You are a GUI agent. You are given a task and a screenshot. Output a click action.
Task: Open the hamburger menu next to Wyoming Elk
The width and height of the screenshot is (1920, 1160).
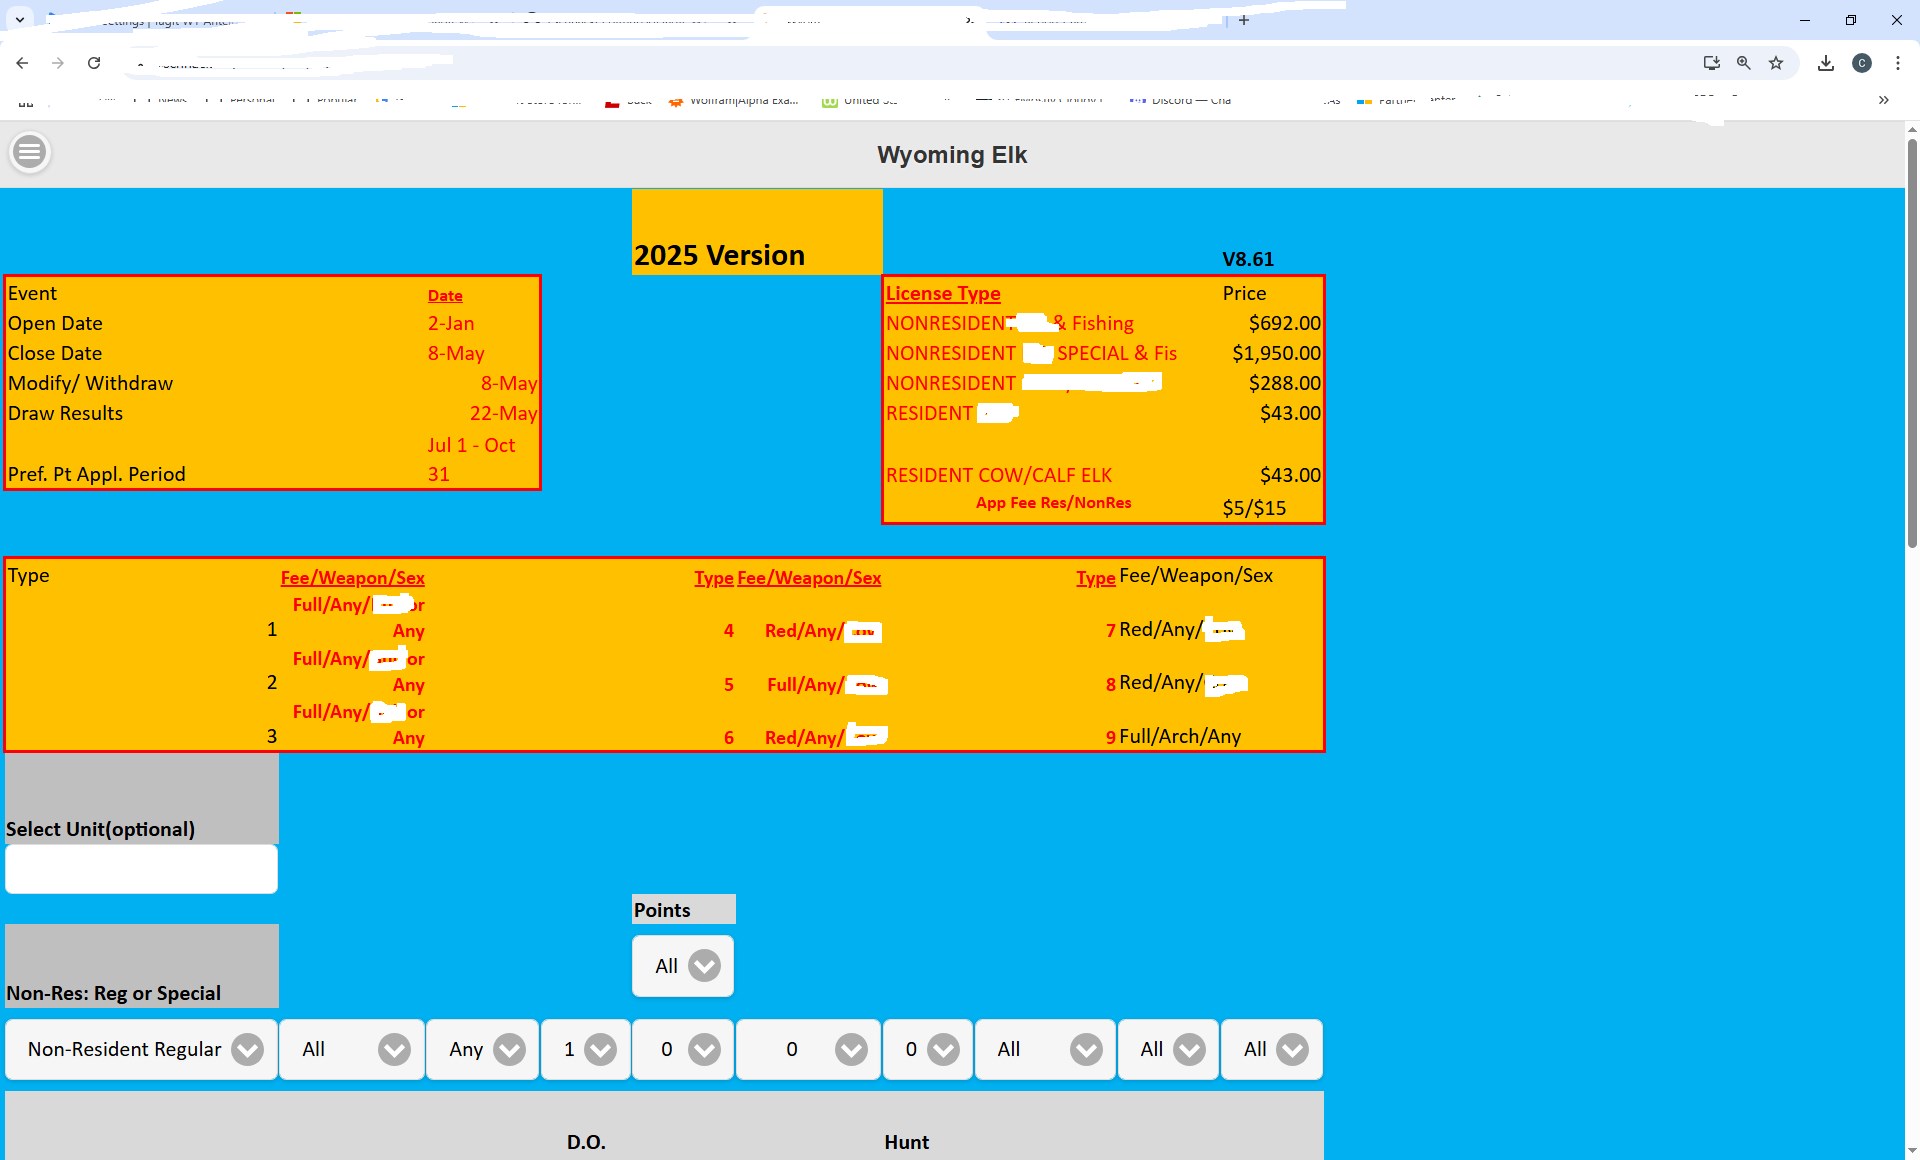coord(30,152)
